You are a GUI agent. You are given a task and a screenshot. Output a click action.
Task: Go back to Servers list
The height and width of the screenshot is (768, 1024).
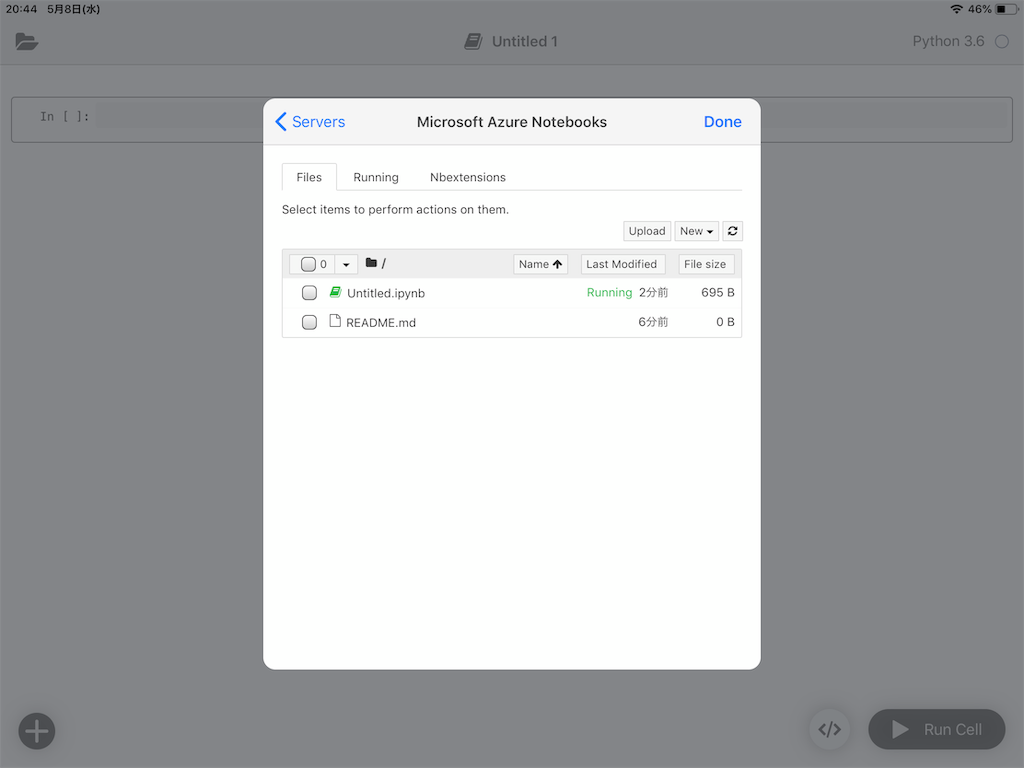click(310, 122)
